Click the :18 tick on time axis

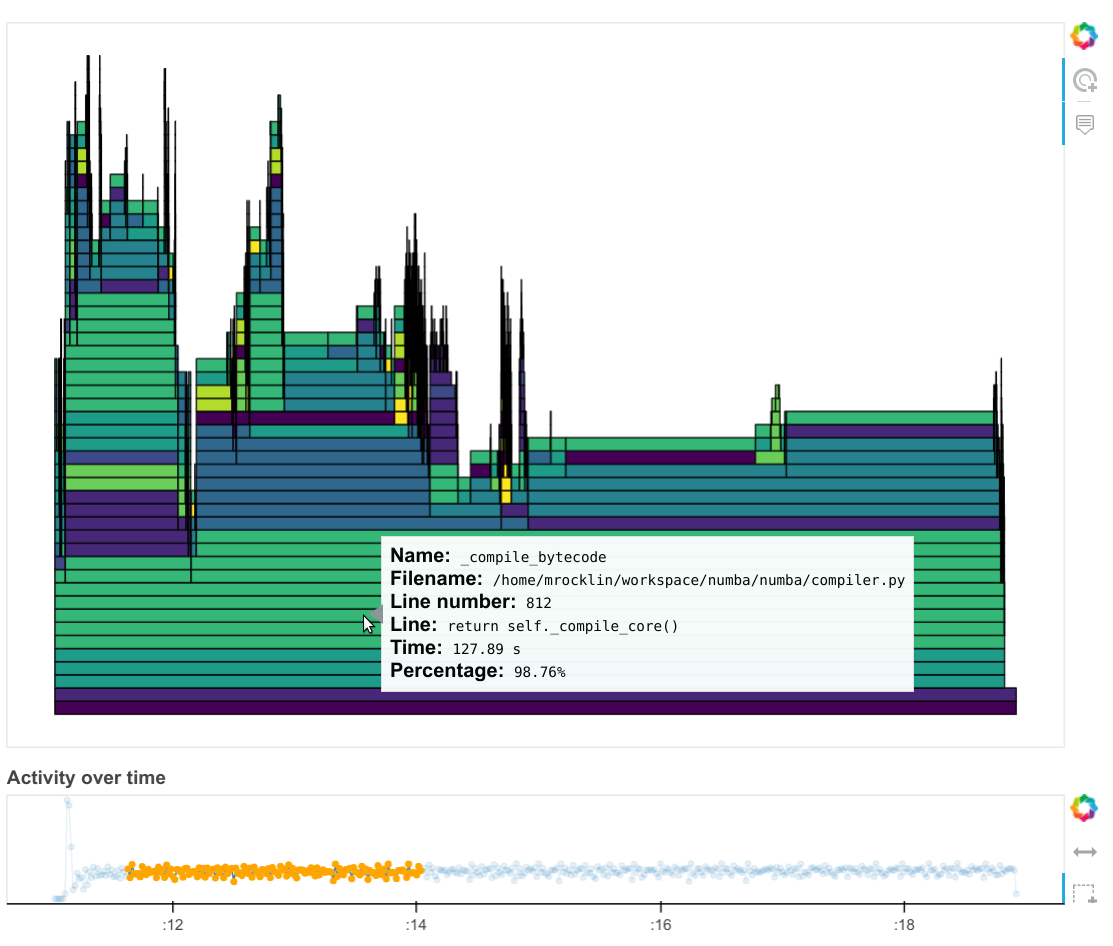pos(903,923)
